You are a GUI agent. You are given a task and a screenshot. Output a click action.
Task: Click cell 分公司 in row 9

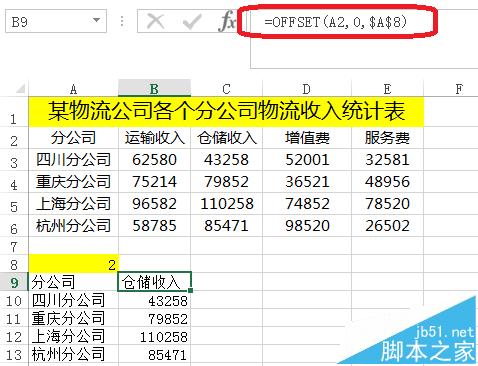74,282
